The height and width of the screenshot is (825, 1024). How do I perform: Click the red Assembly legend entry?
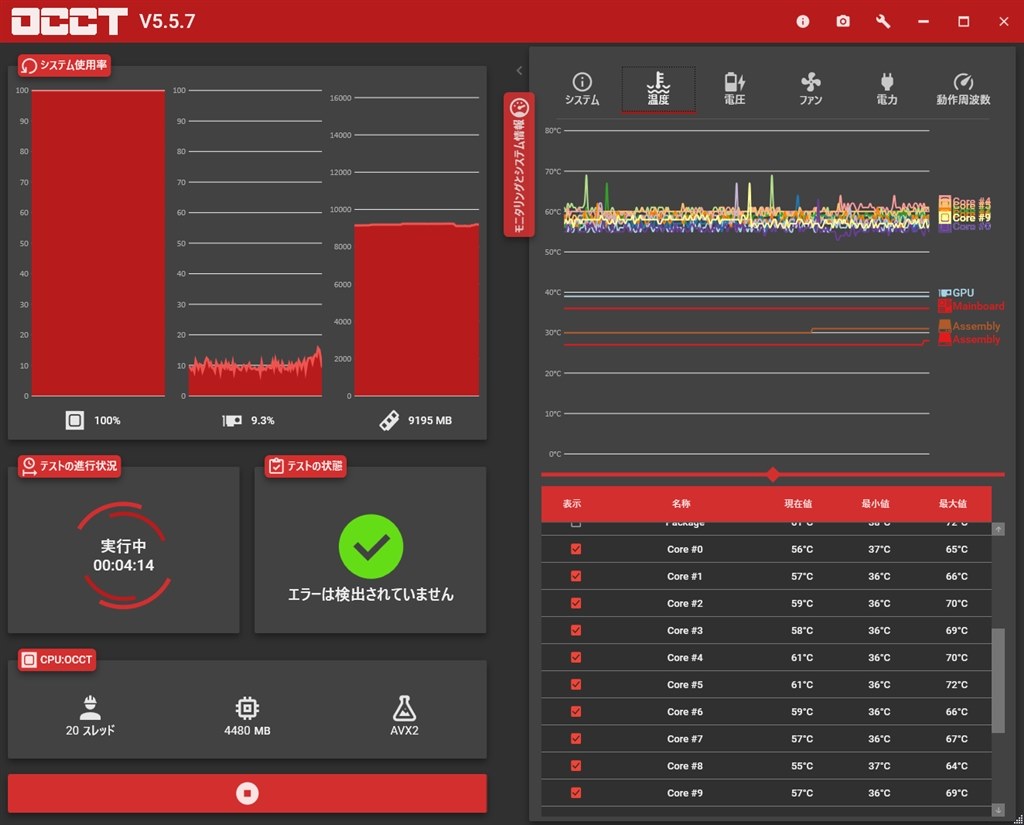coord(969,339)
